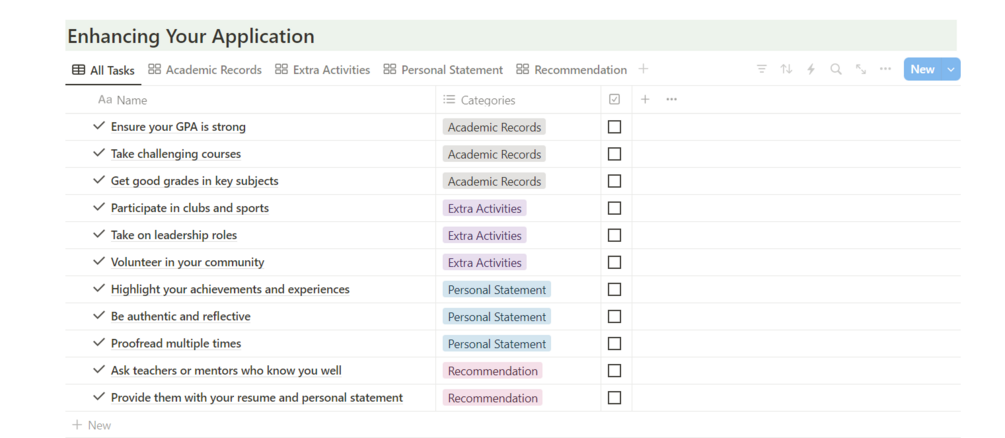Mark Proofread multiple times as done
Viewport: 1005px width, 438px height.
pos(614,343)
